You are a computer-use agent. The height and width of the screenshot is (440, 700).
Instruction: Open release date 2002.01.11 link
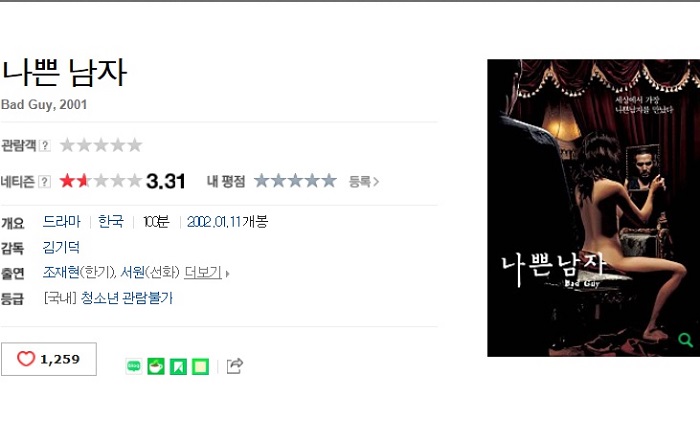(214, 222)
